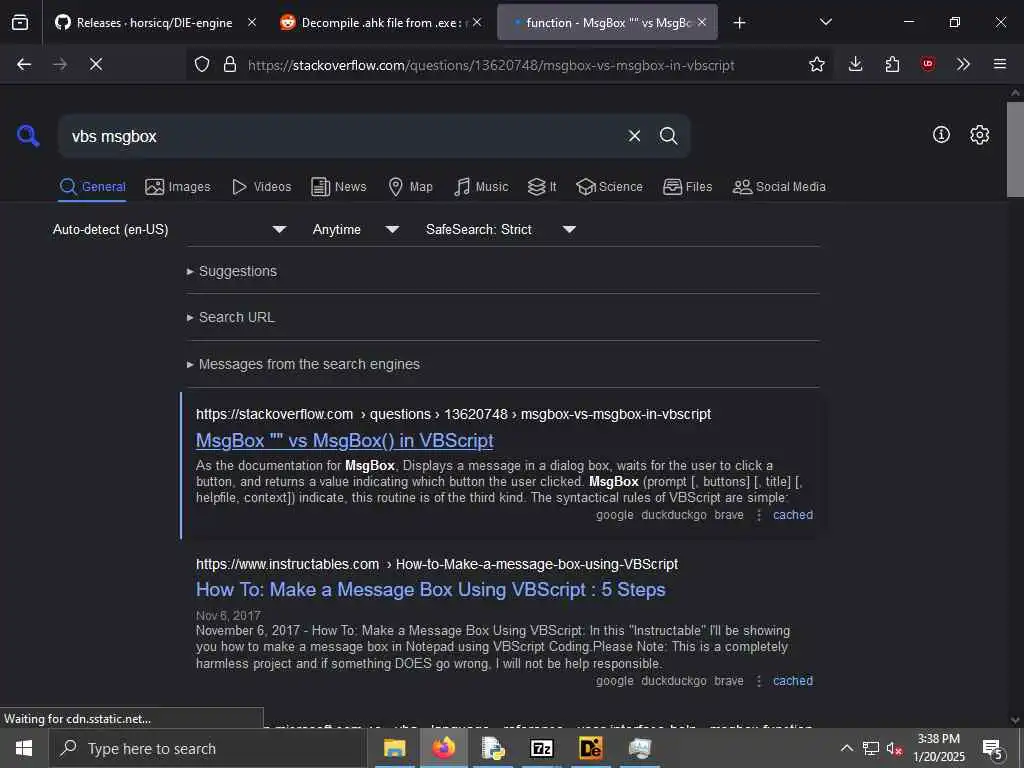Stop loading the page
The image size is (1024, 768).
pos(96,64)
